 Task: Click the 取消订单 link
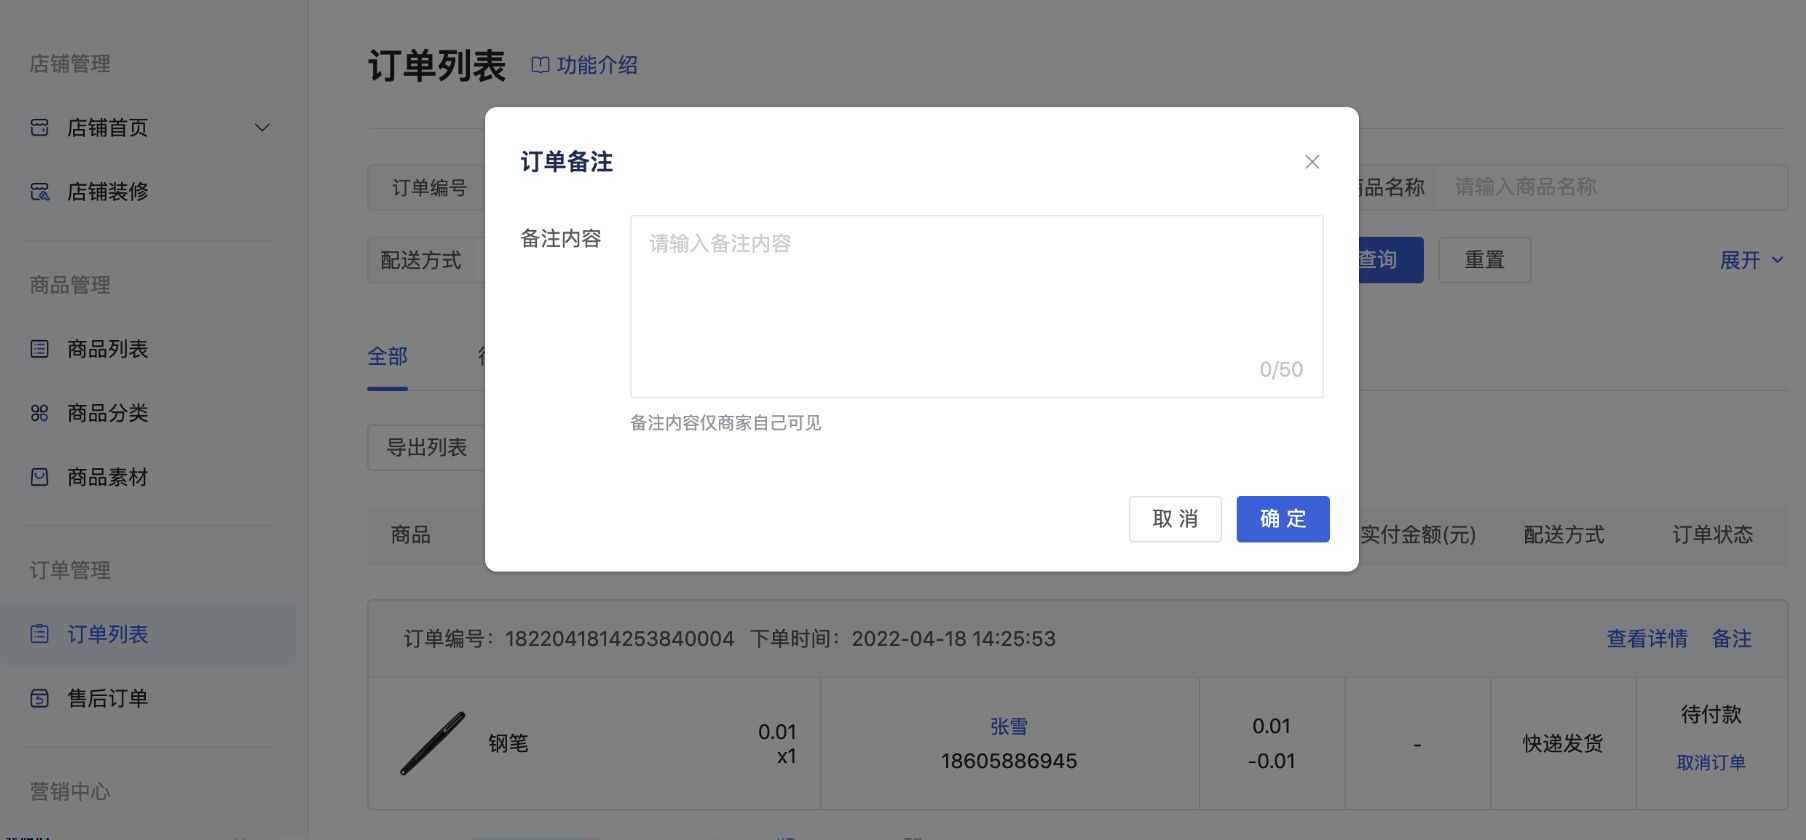(x=1711, y=763)
